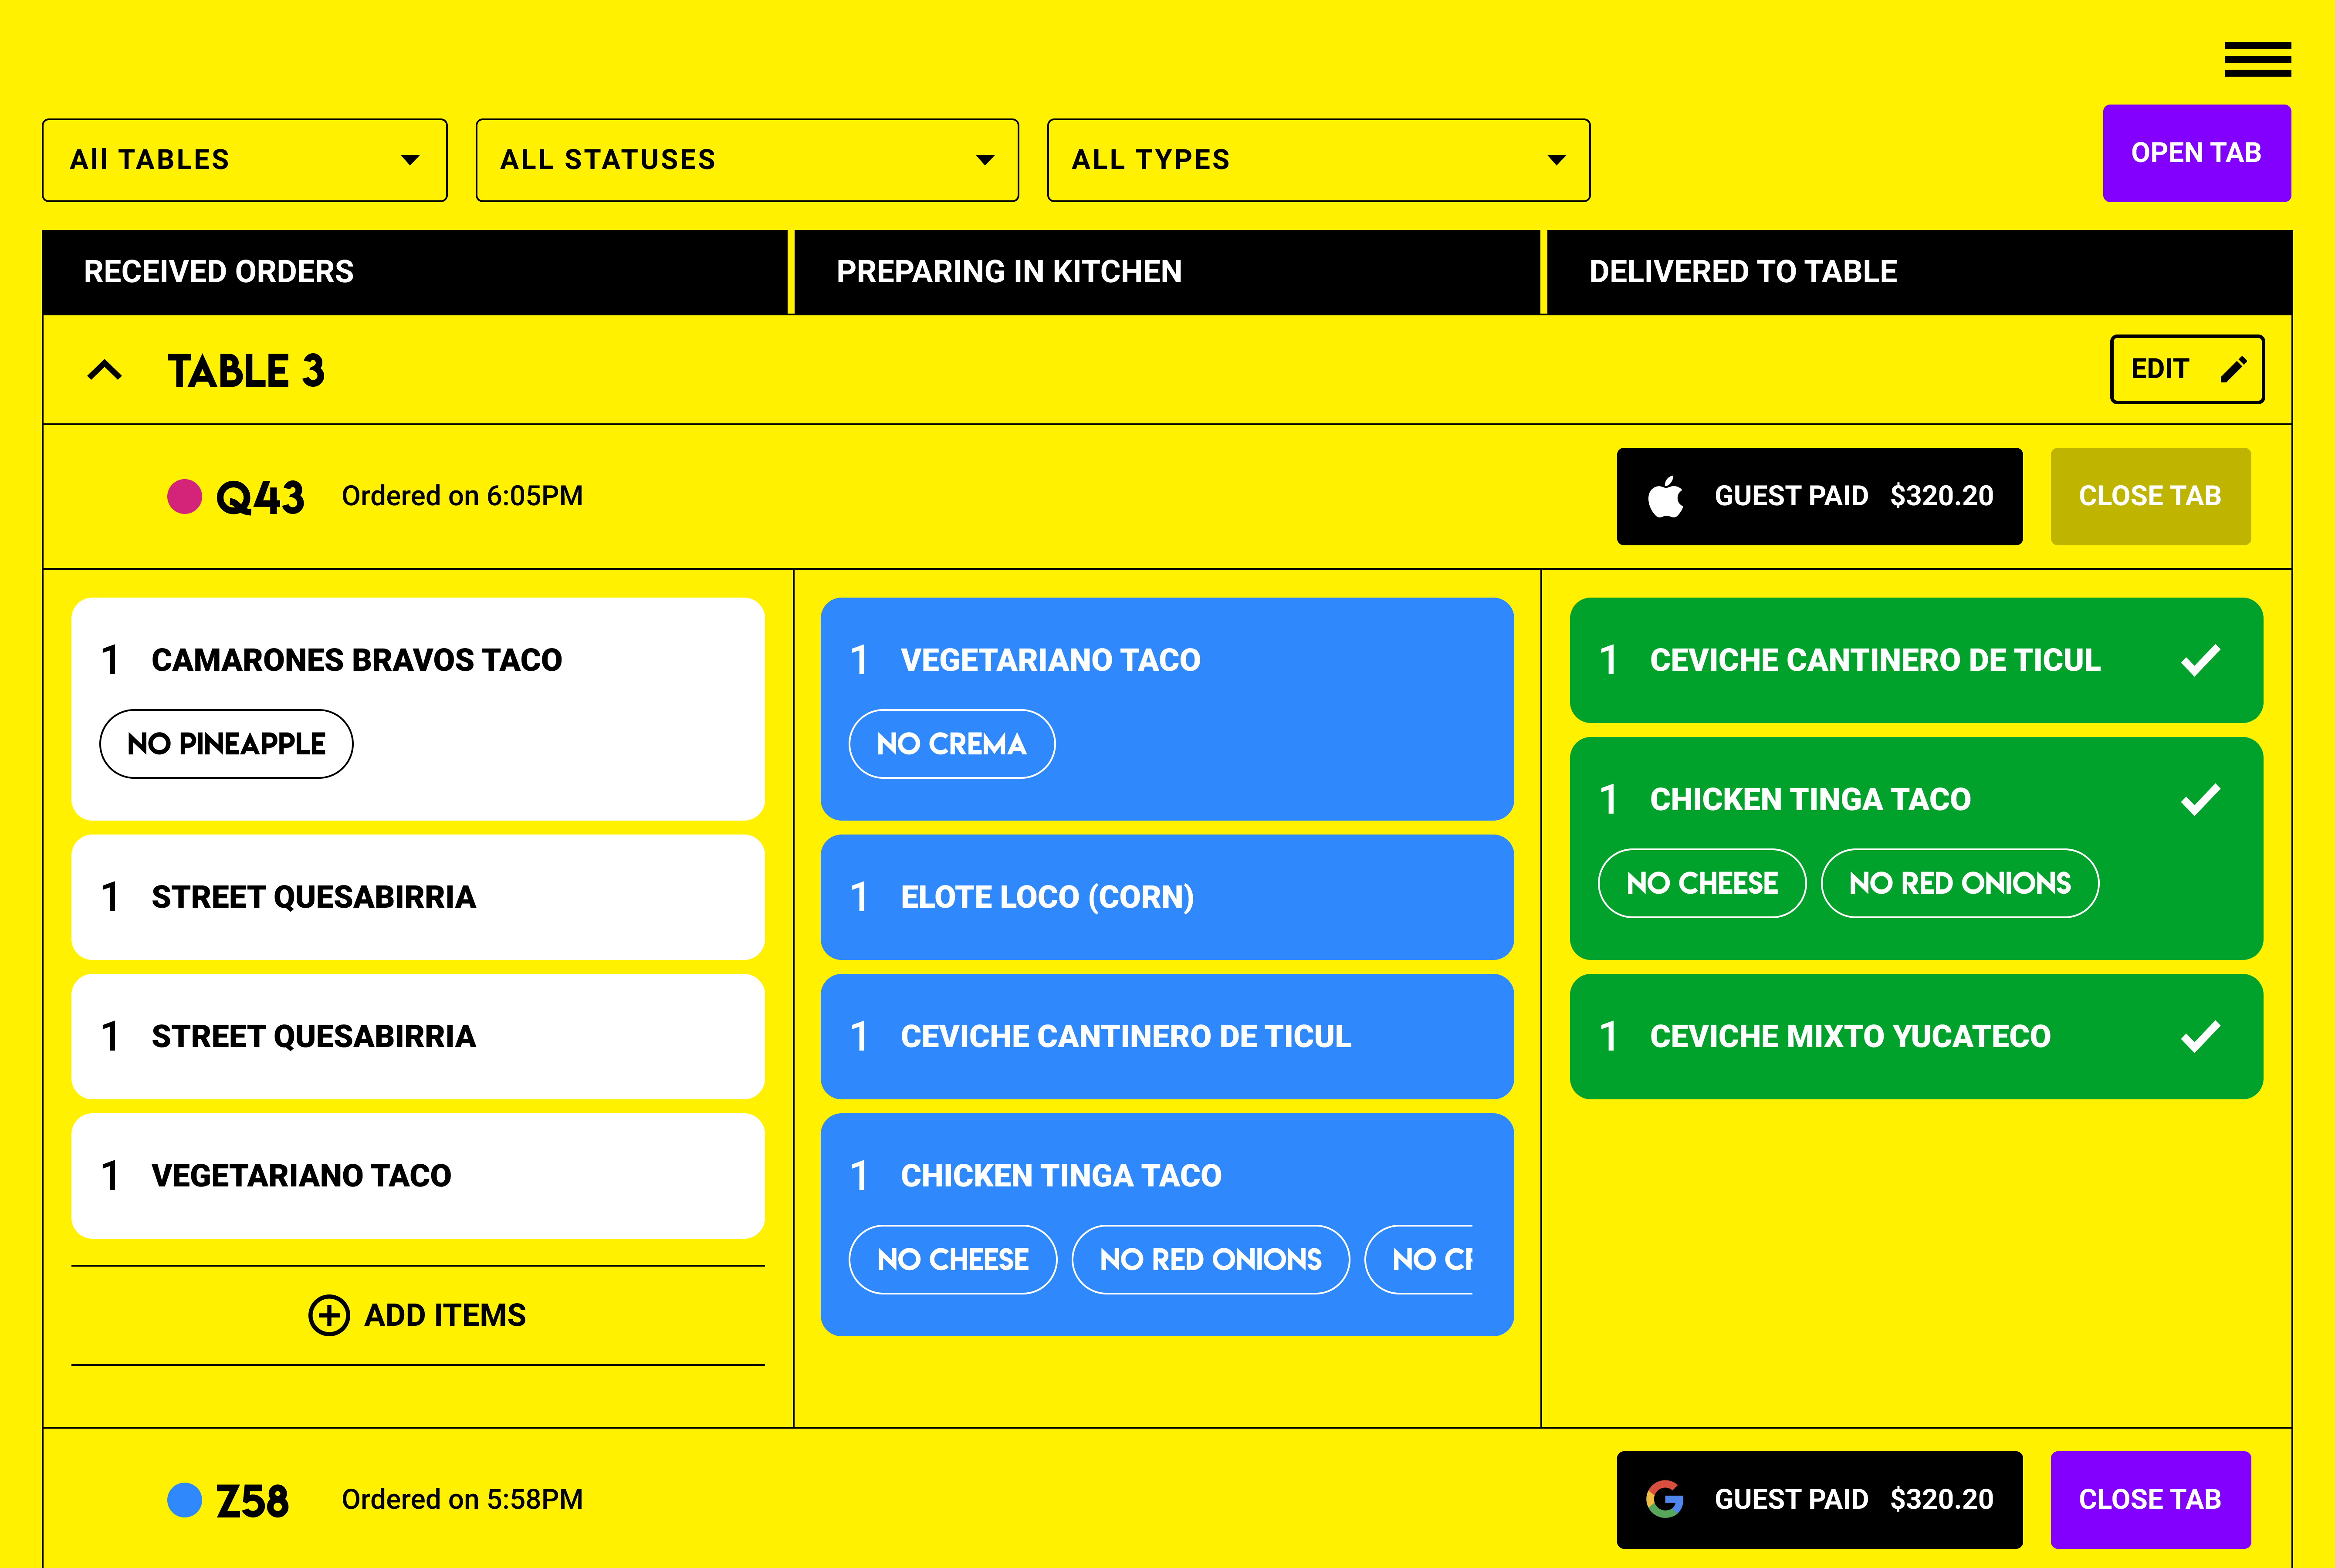Click No Cheese tag on preparing Chicken Tinga
Screen dimensions: 2335x1568
[953, 1260]
